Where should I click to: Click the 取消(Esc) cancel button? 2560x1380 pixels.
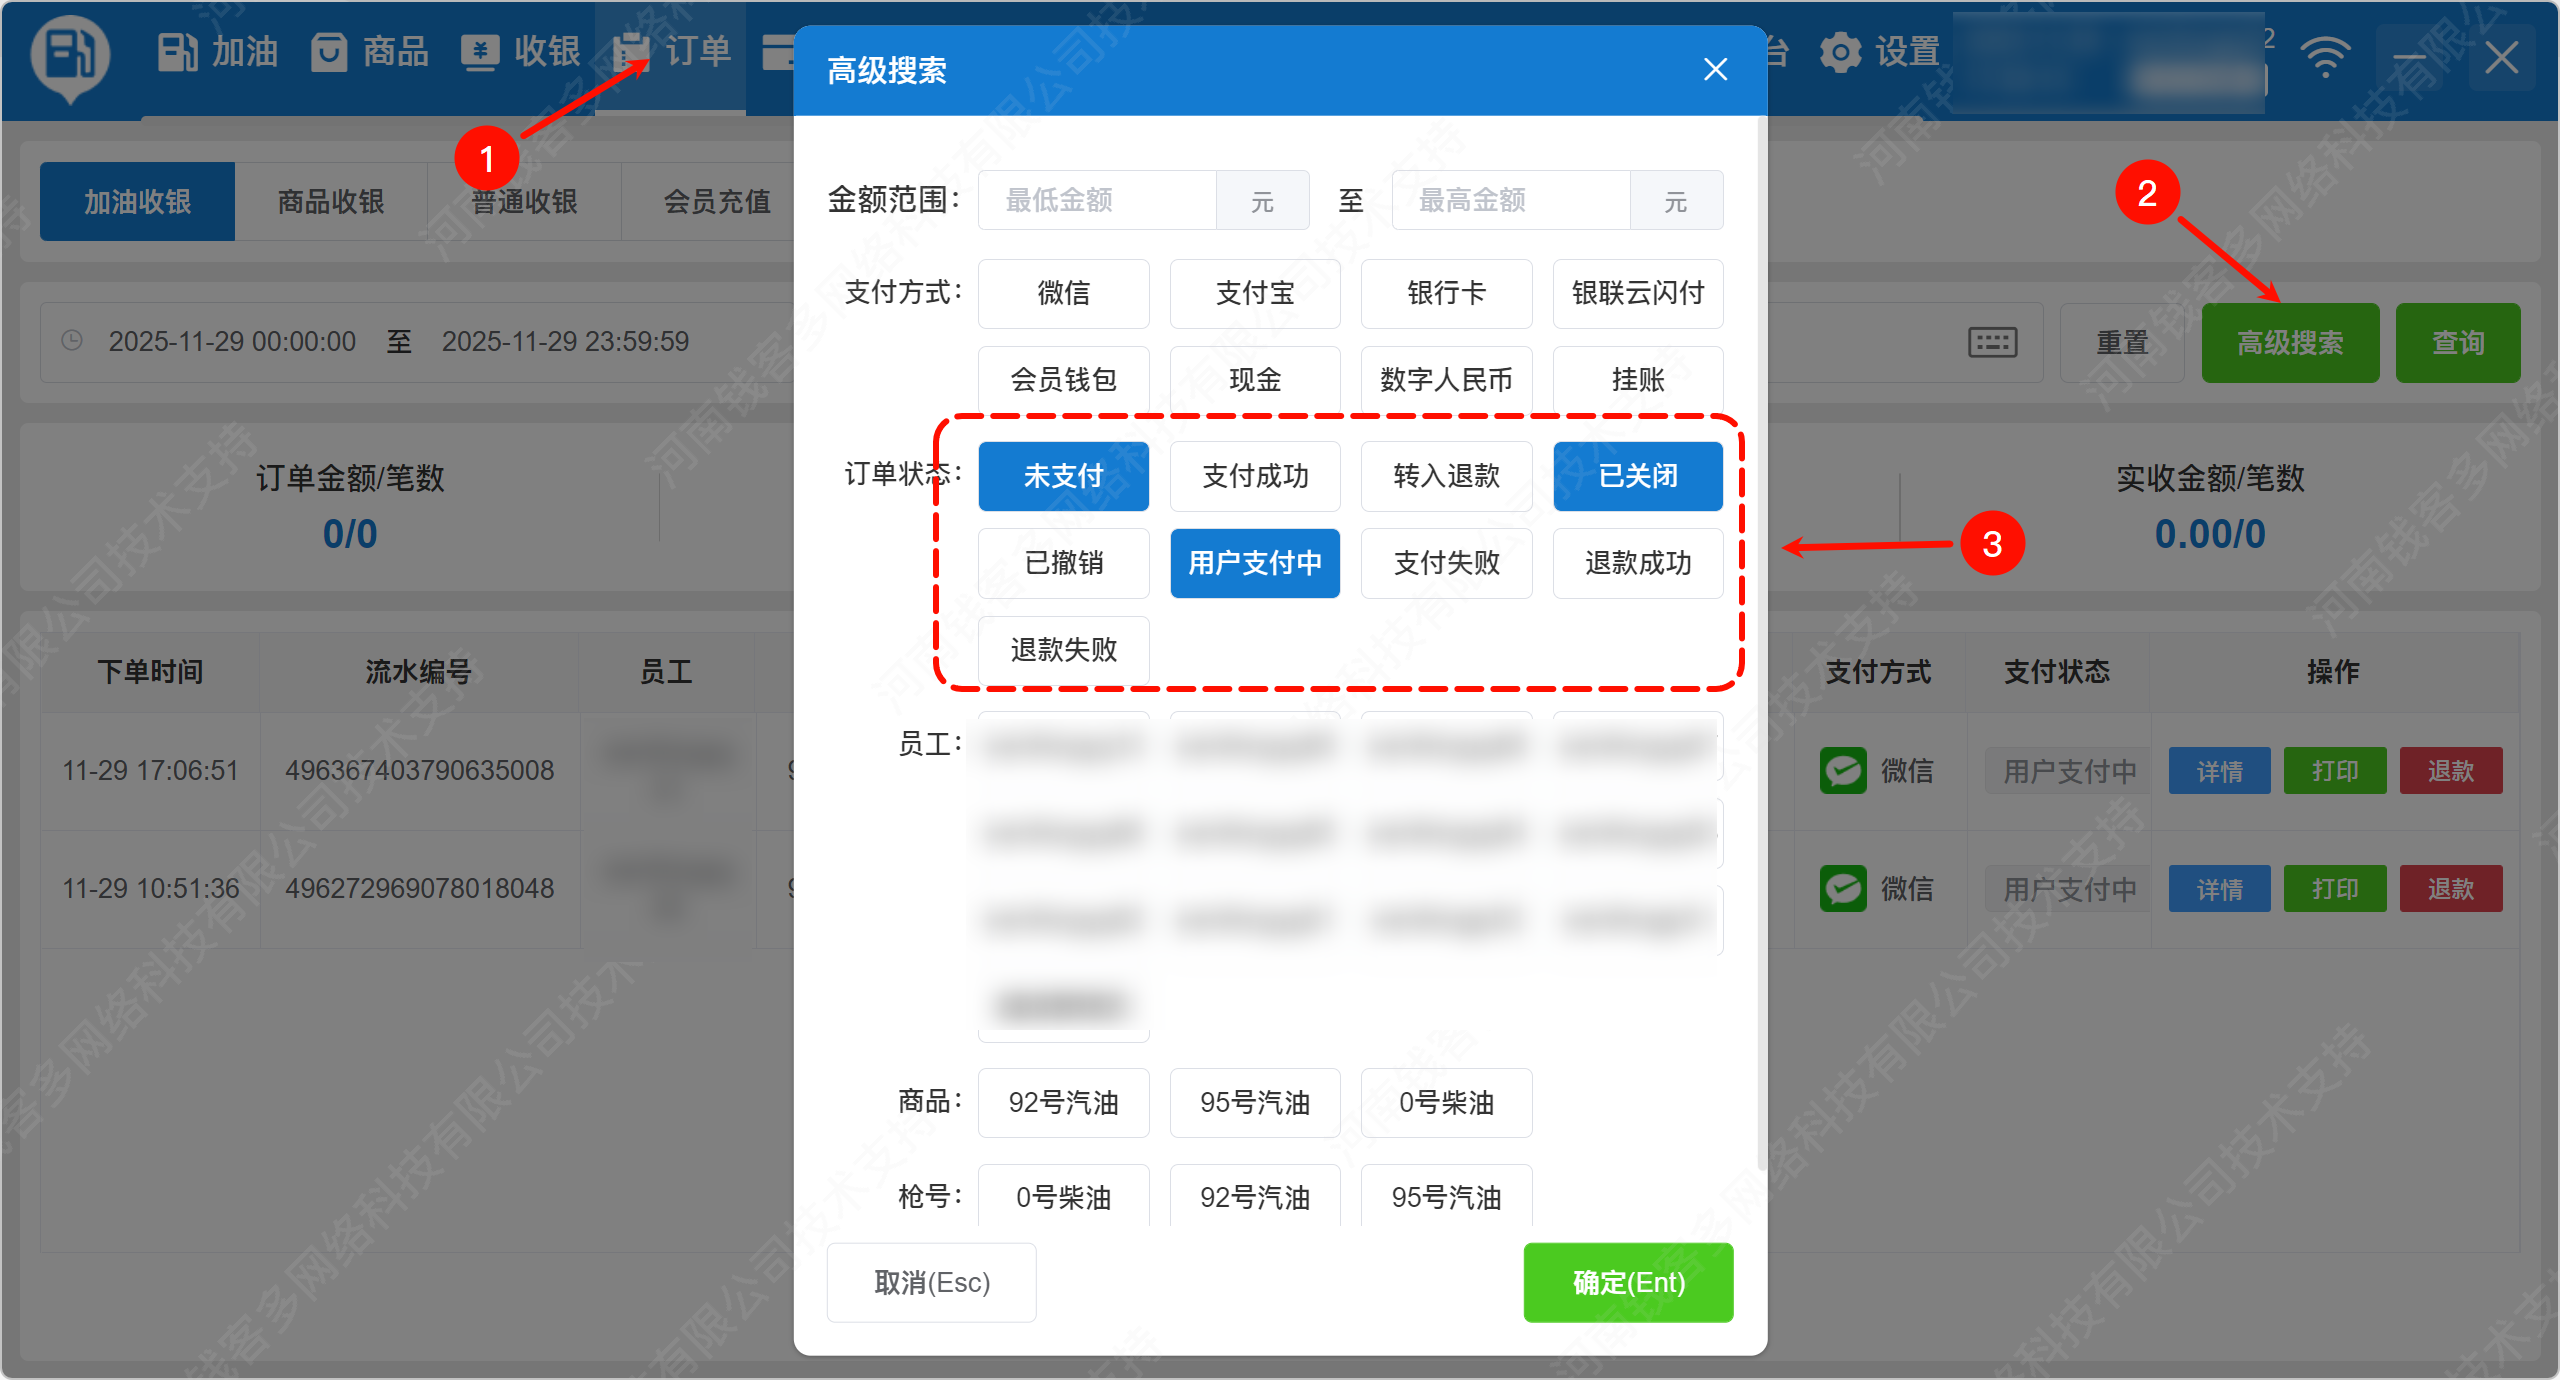coord(931,1282)
